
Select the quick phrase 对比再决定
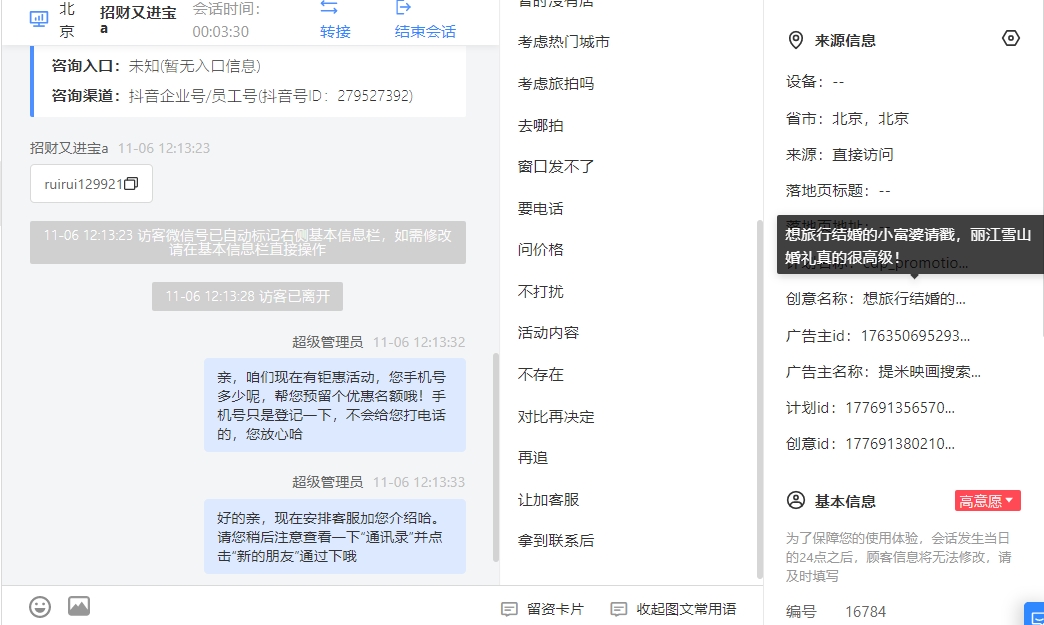click(556, 417)
